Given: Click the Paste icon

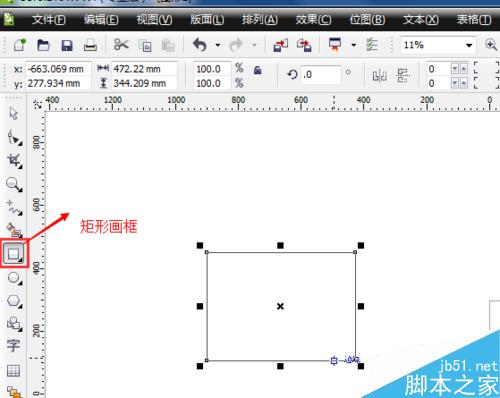Looking at the screenshot, I should (x=168, y=45).
